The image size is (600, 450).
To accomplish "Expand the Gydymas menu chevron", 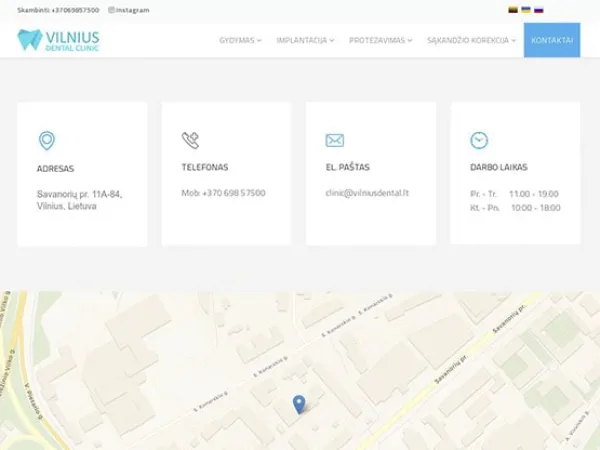I will [x=259, y=41].
